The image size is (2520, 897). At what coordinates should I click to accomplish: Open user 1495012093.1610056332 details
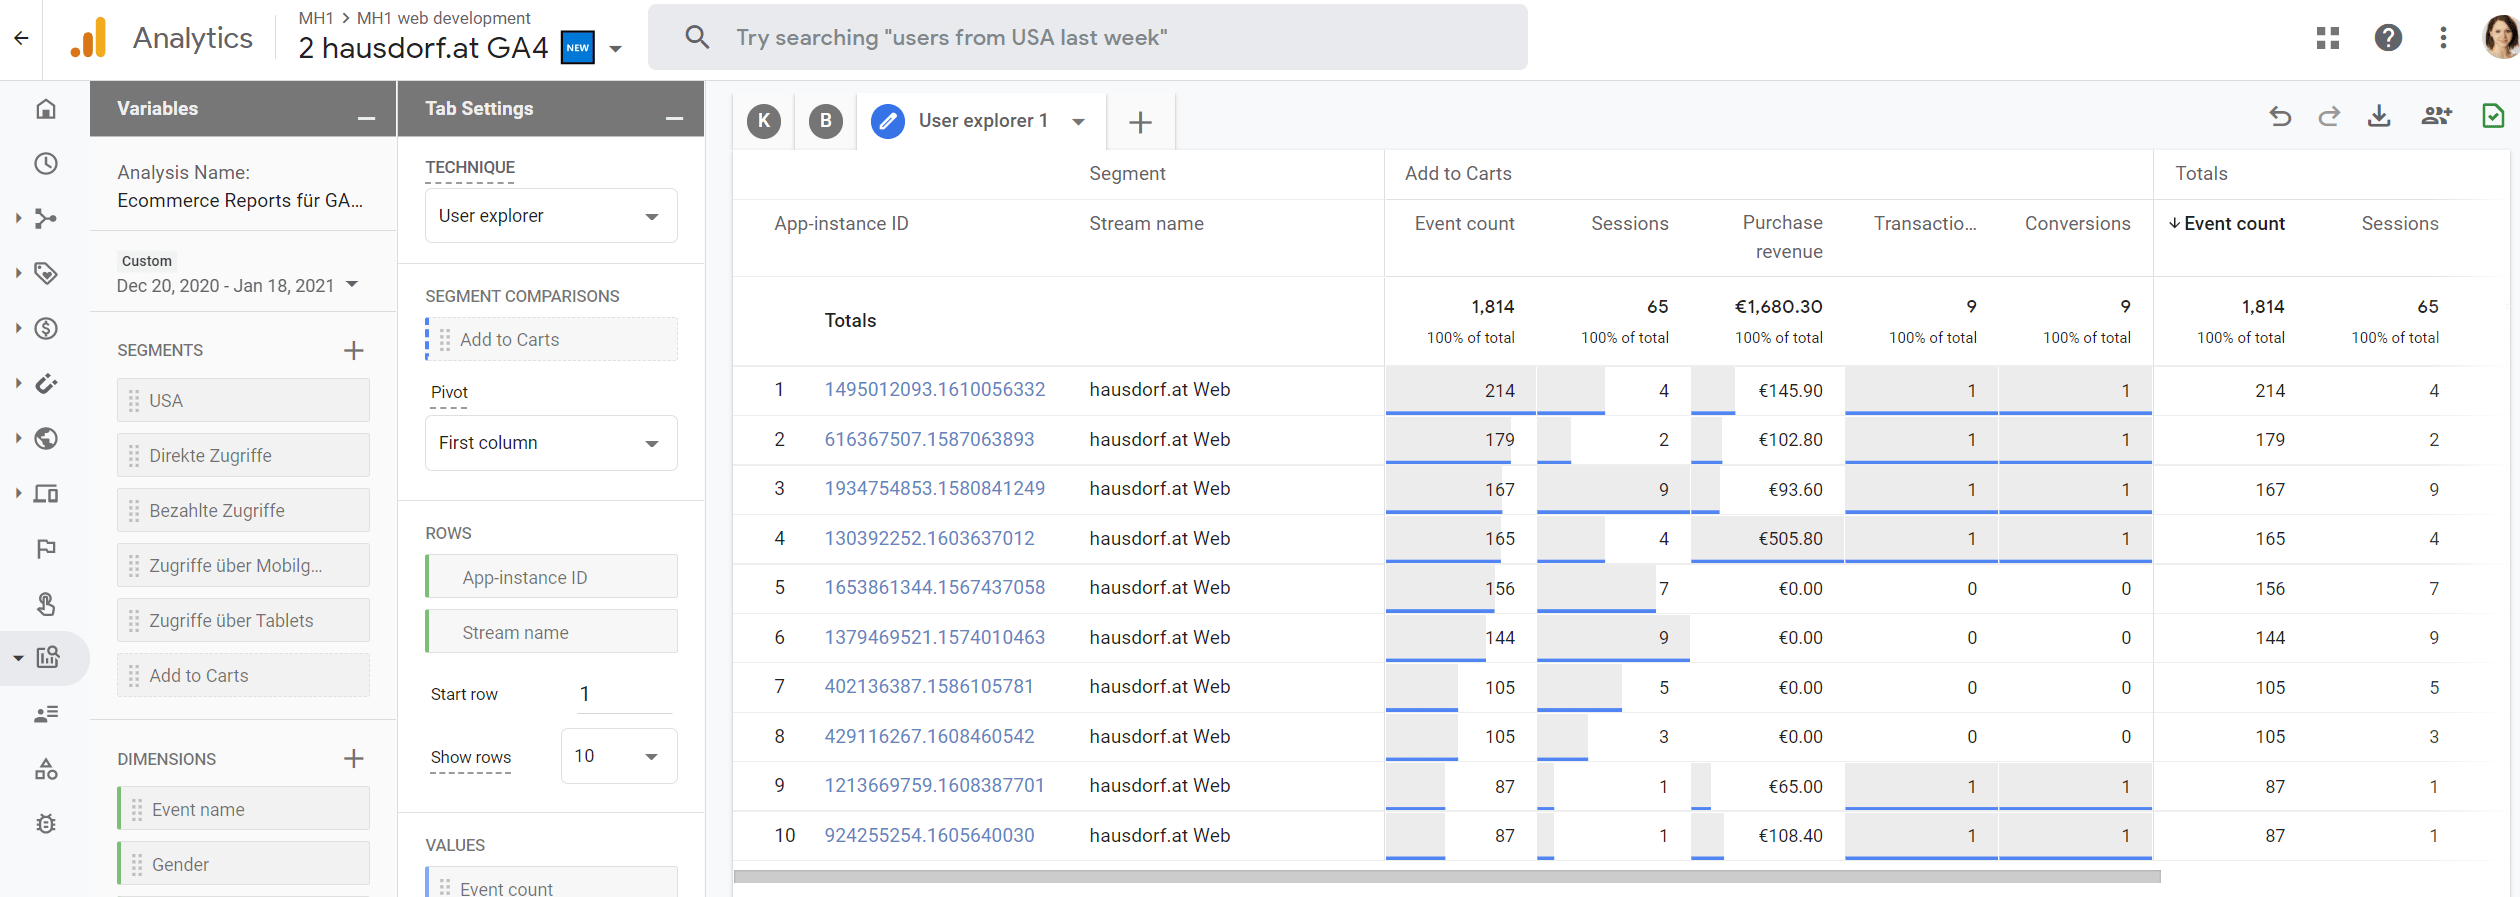[x=934, y=390]
